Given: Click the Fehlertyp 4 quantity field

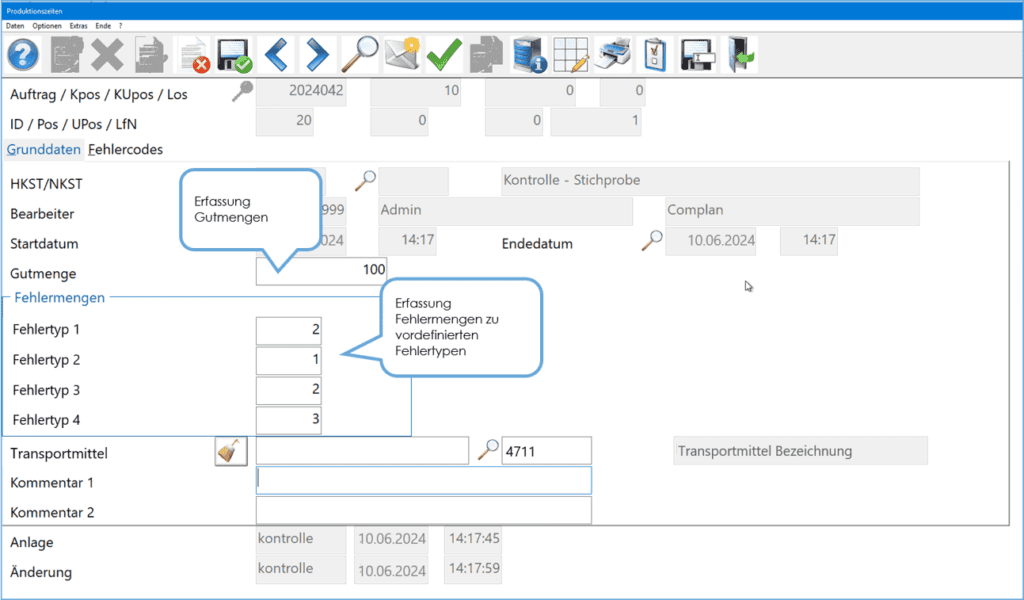Looking at the screenshot, I should (x=289, y=420).
